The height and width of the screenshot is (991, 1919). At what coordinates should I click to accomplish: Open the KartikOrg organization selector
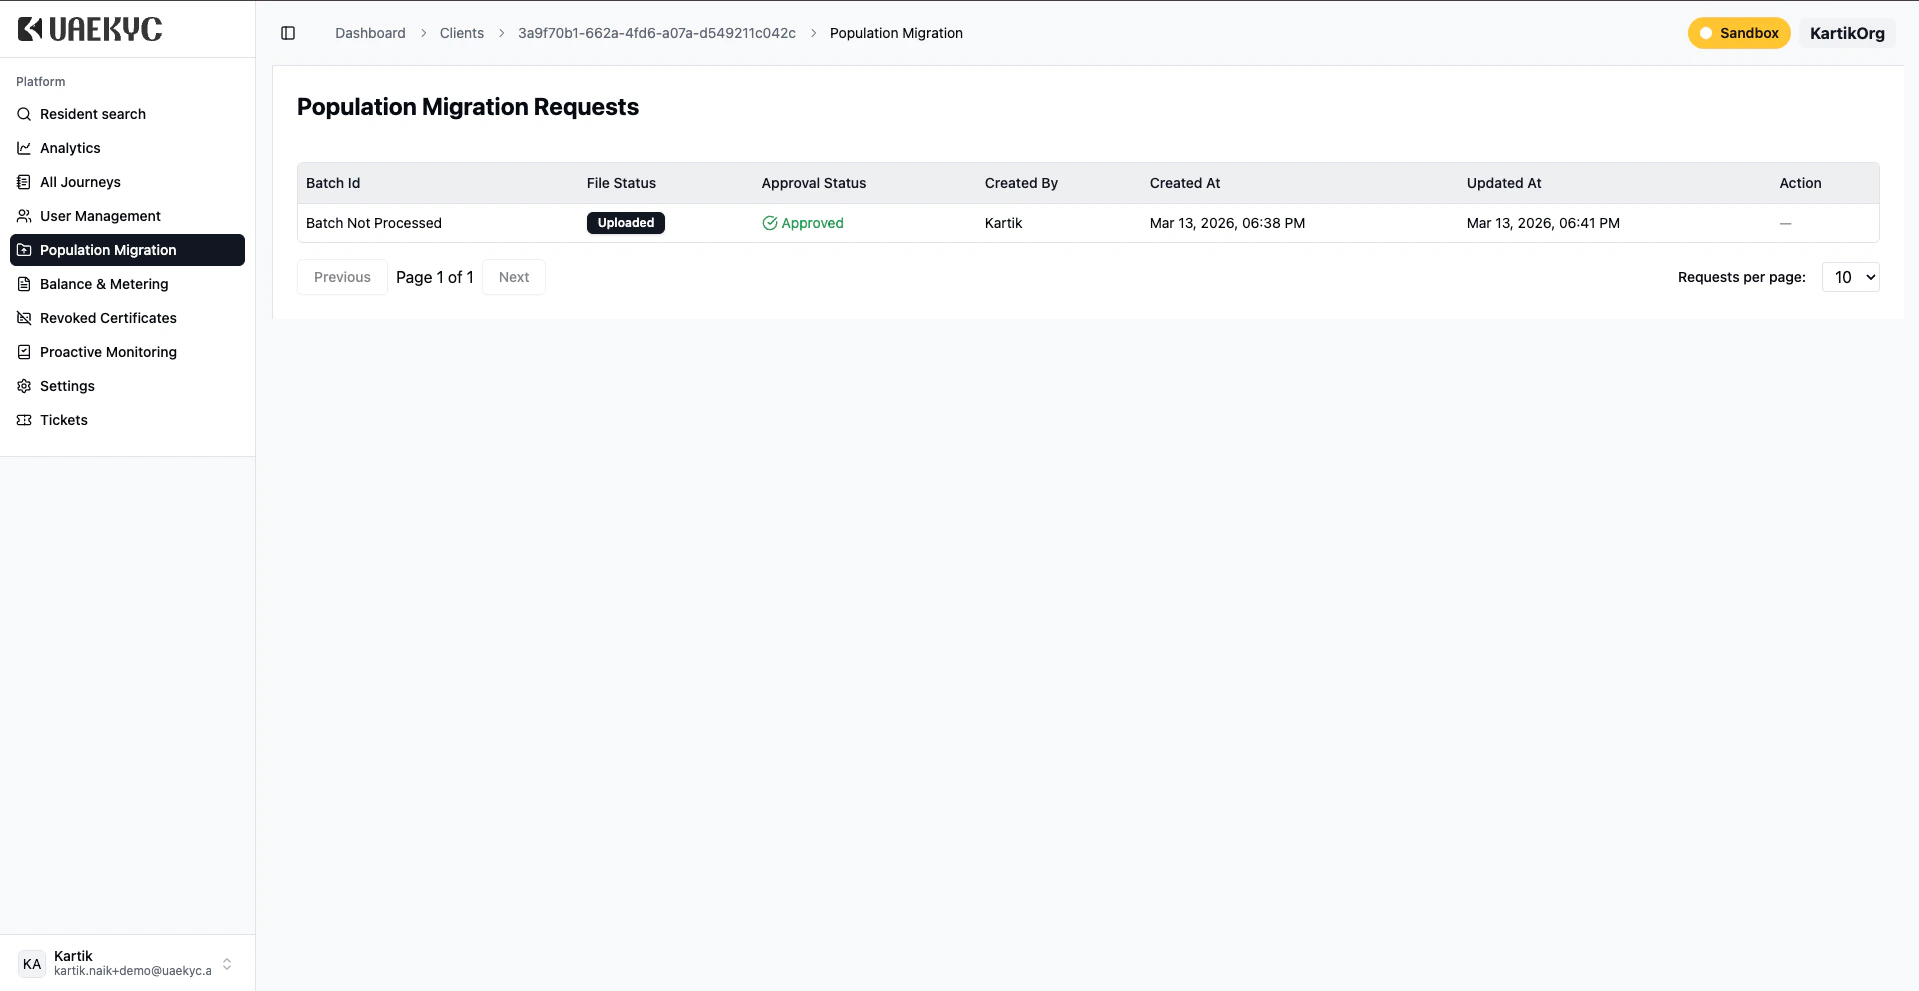[x=1846, y=33]
